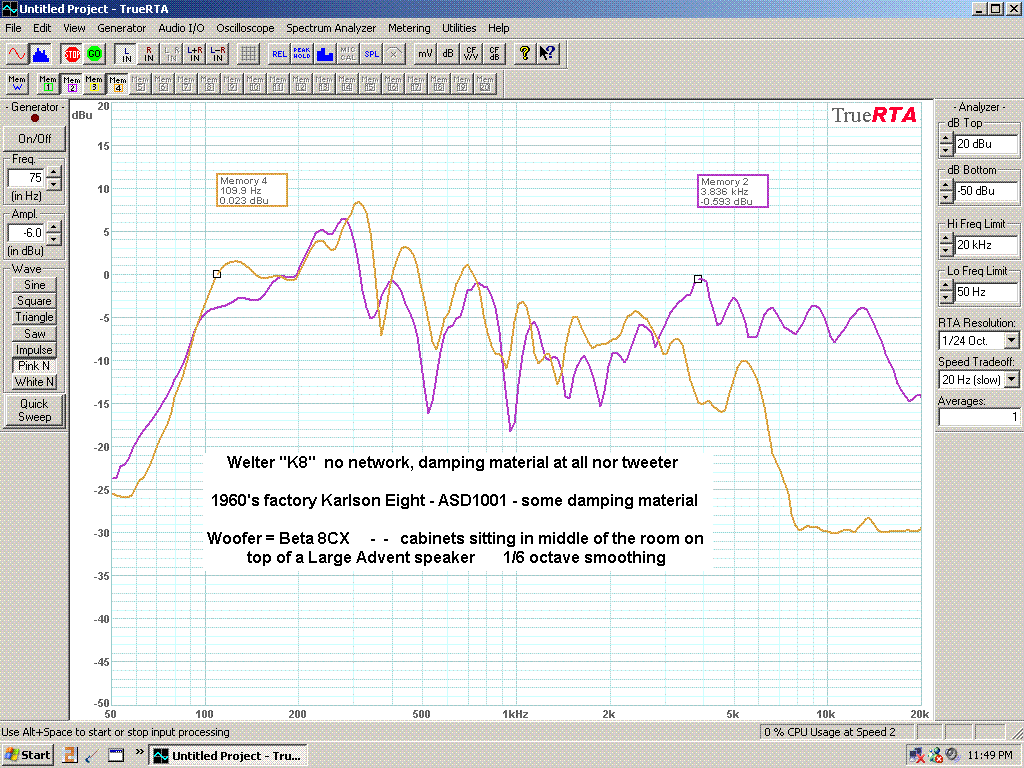The width and height of the screenshot is (1024, 768).
Task: Click Memory 4 cursor marker on graph
Action: point(217,274)
